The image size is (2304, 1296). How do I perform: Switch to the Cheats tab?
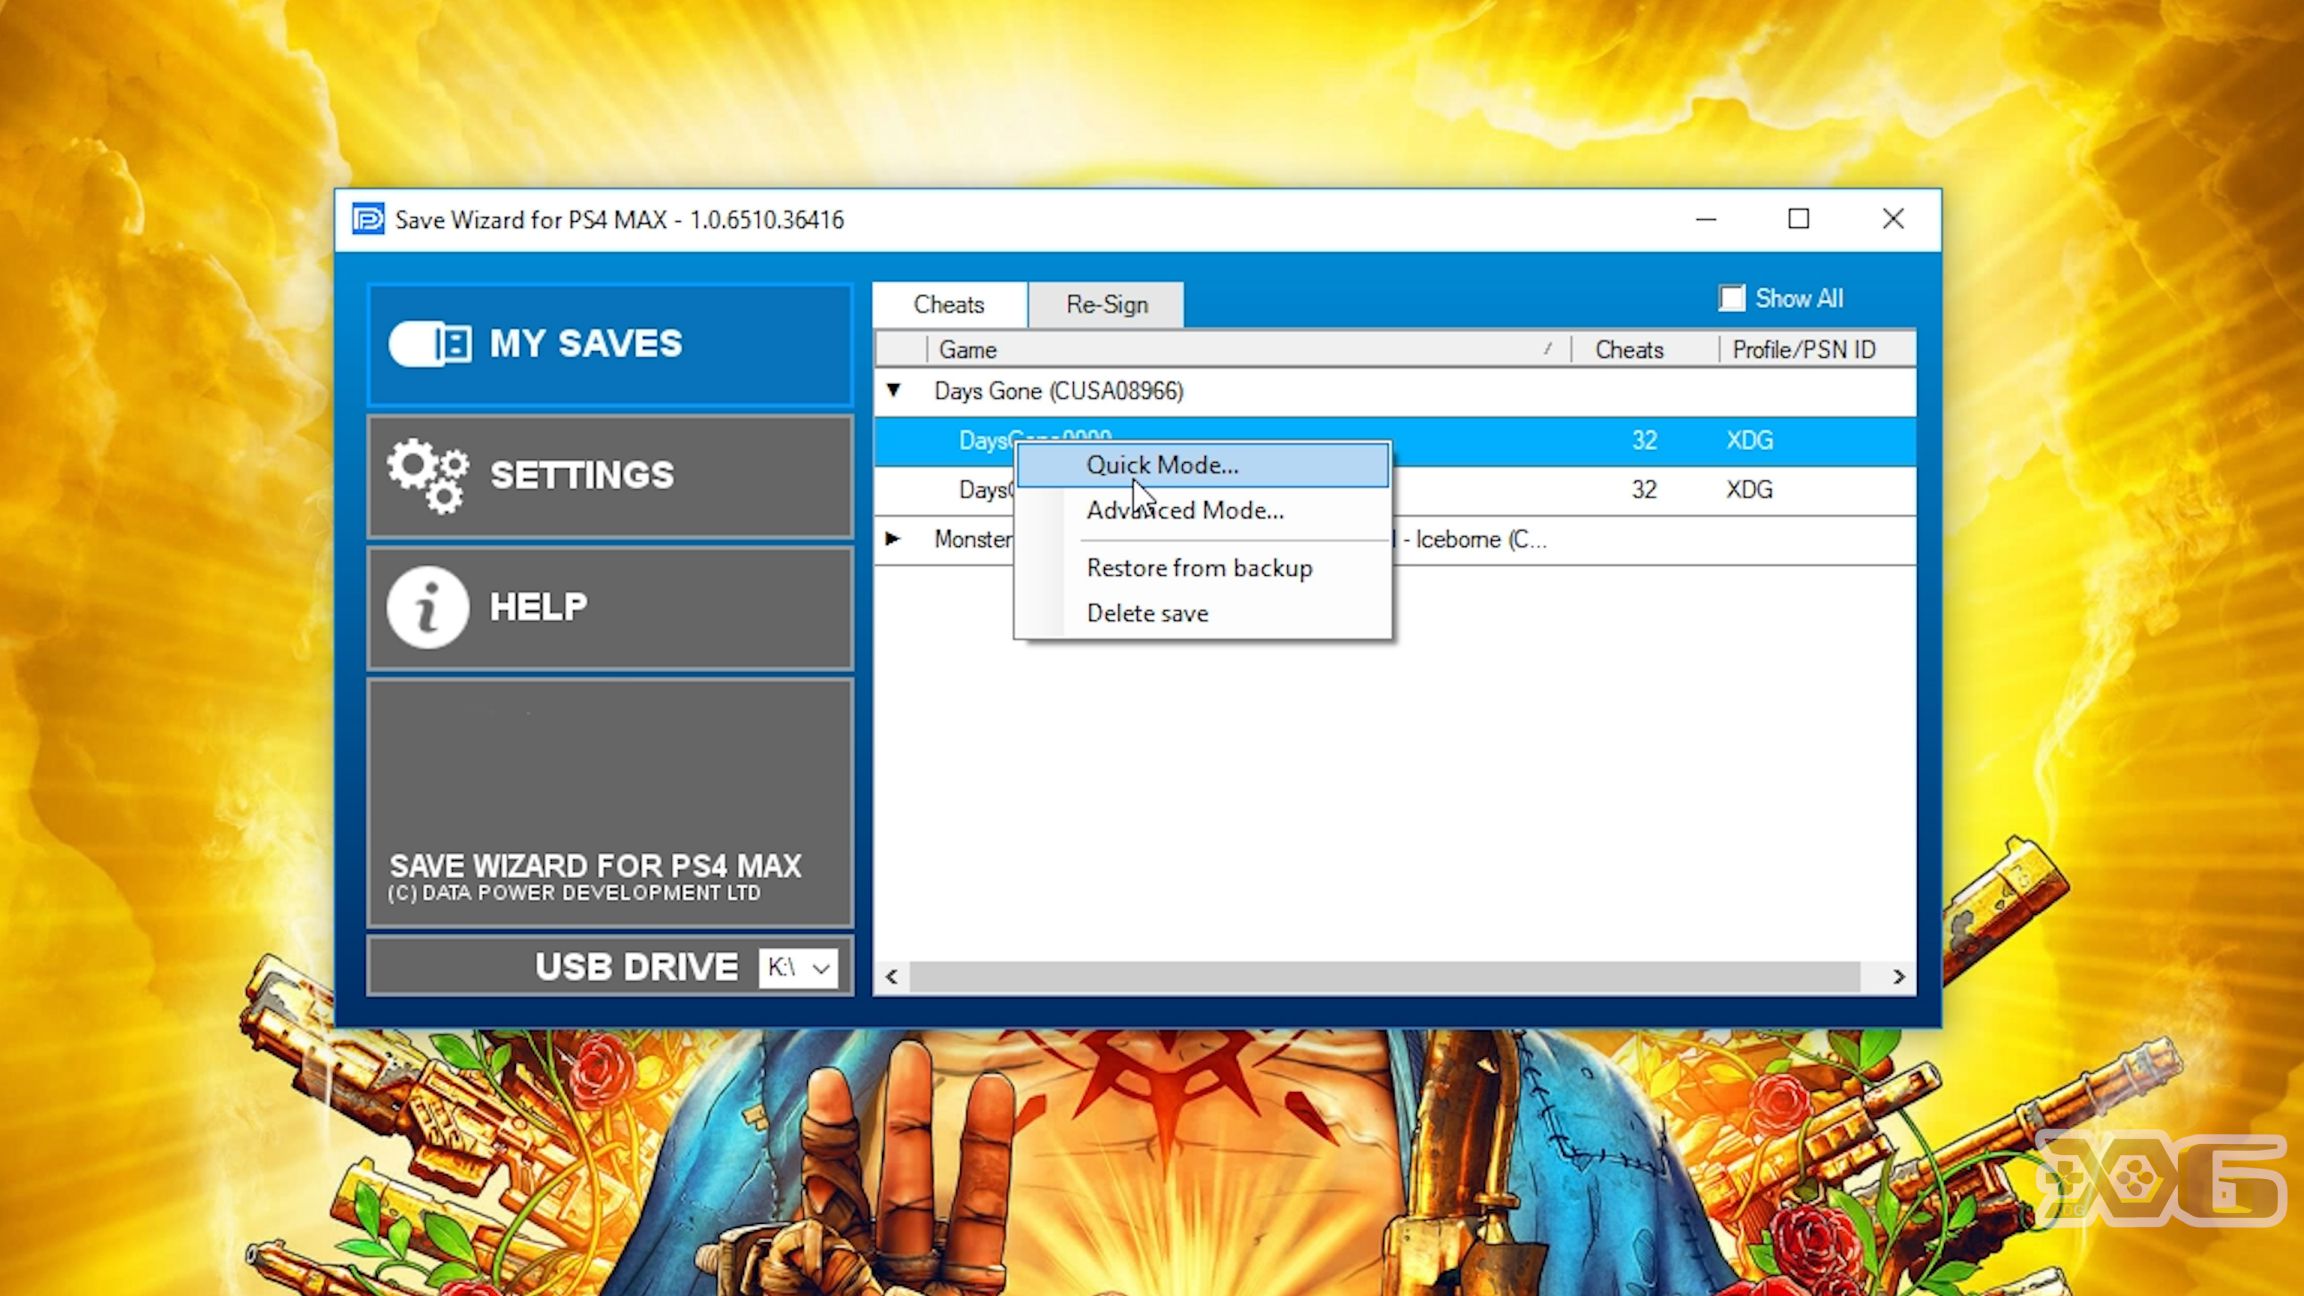click(x=949, y=304)
